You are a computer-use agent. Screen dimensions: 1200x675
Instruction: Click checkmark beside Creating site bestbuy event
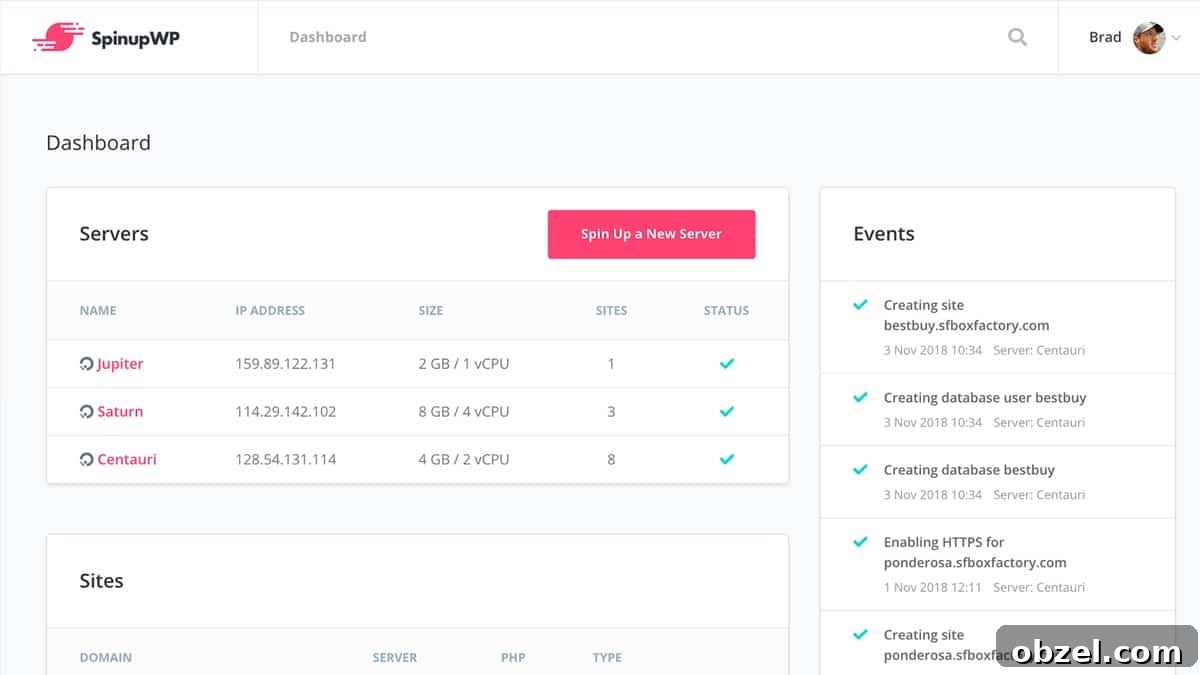click(x=860, y=305)
